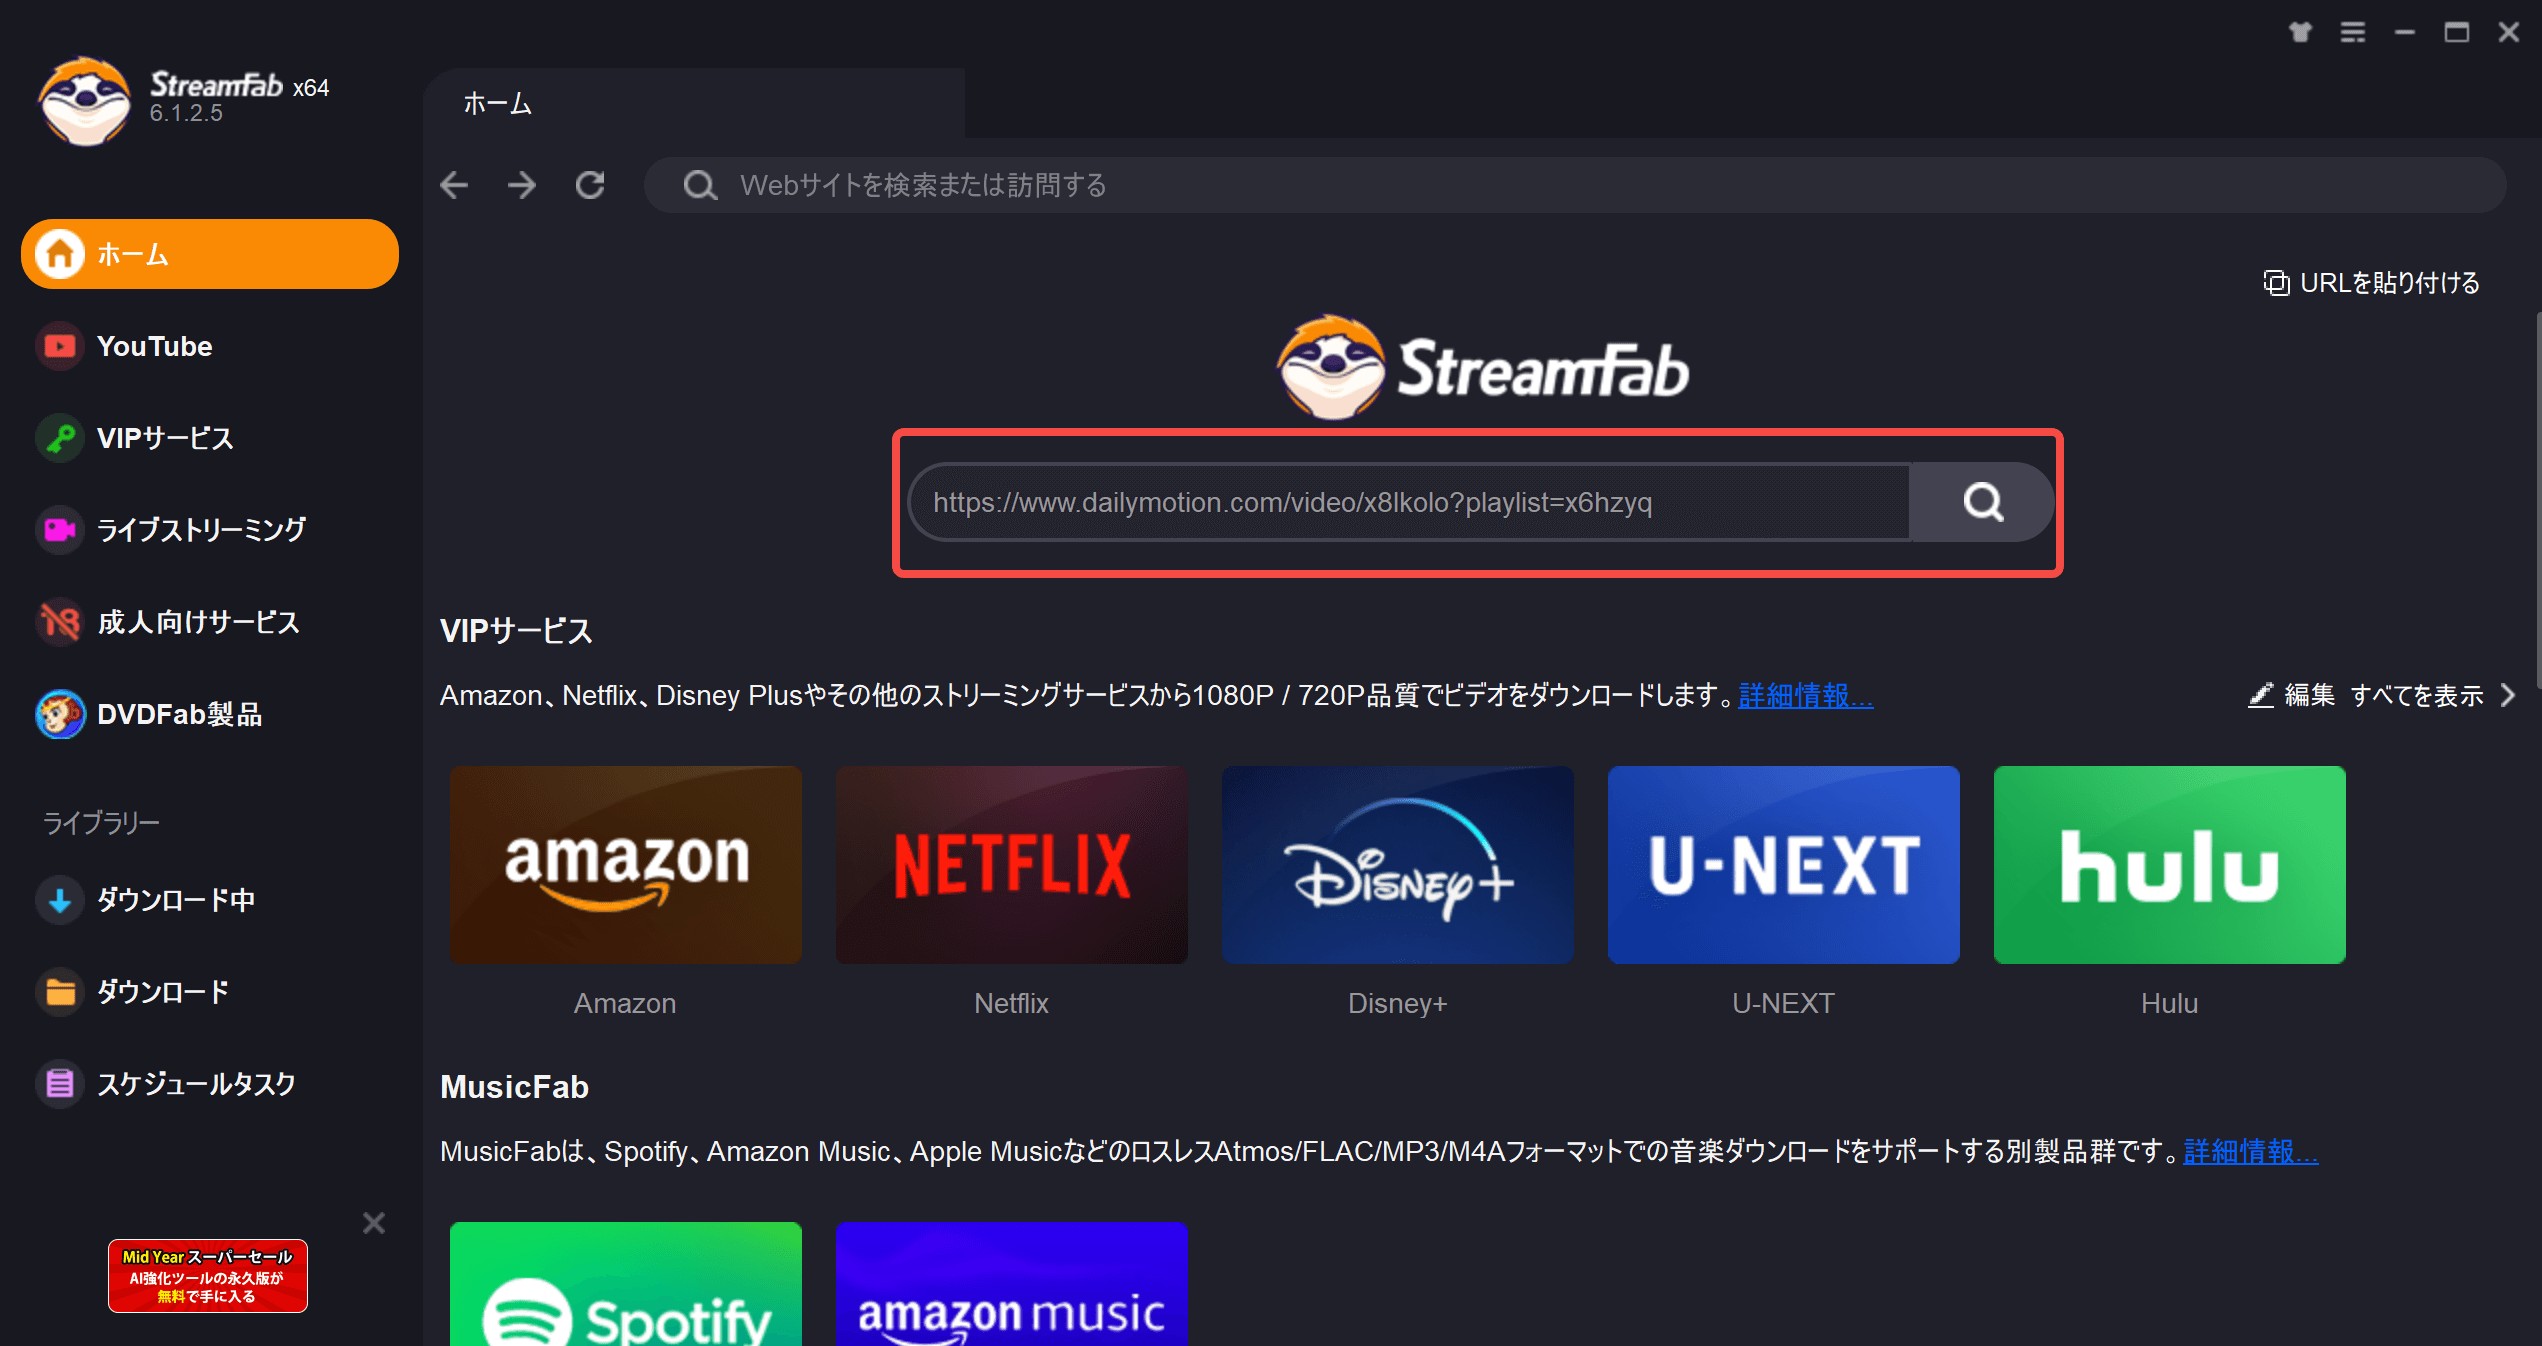Viewport: 2542px width, 1346px height.
Task: Click すべてを表示 for VIP services
Action: point(2416,695)
